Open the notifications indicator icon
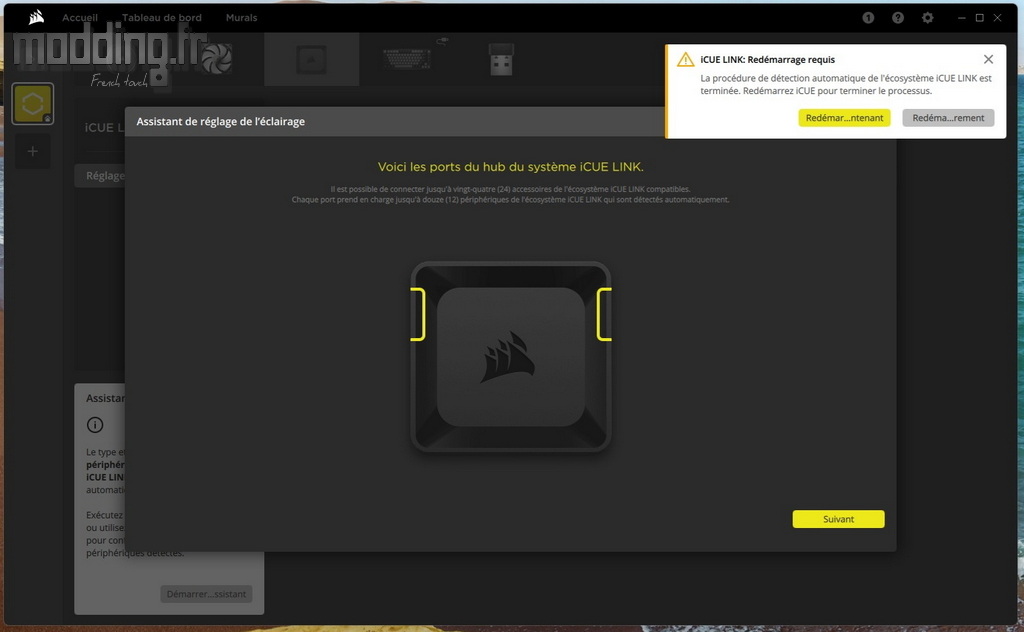1024x632 pixels. [x=868, y=18]
